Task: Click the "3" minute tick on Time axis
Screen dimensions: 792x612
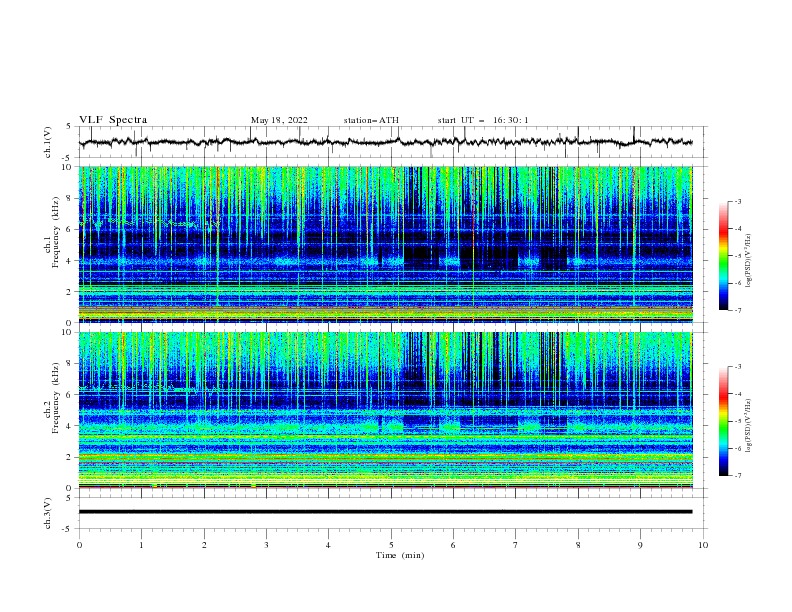Action: [x=266, y=545]
